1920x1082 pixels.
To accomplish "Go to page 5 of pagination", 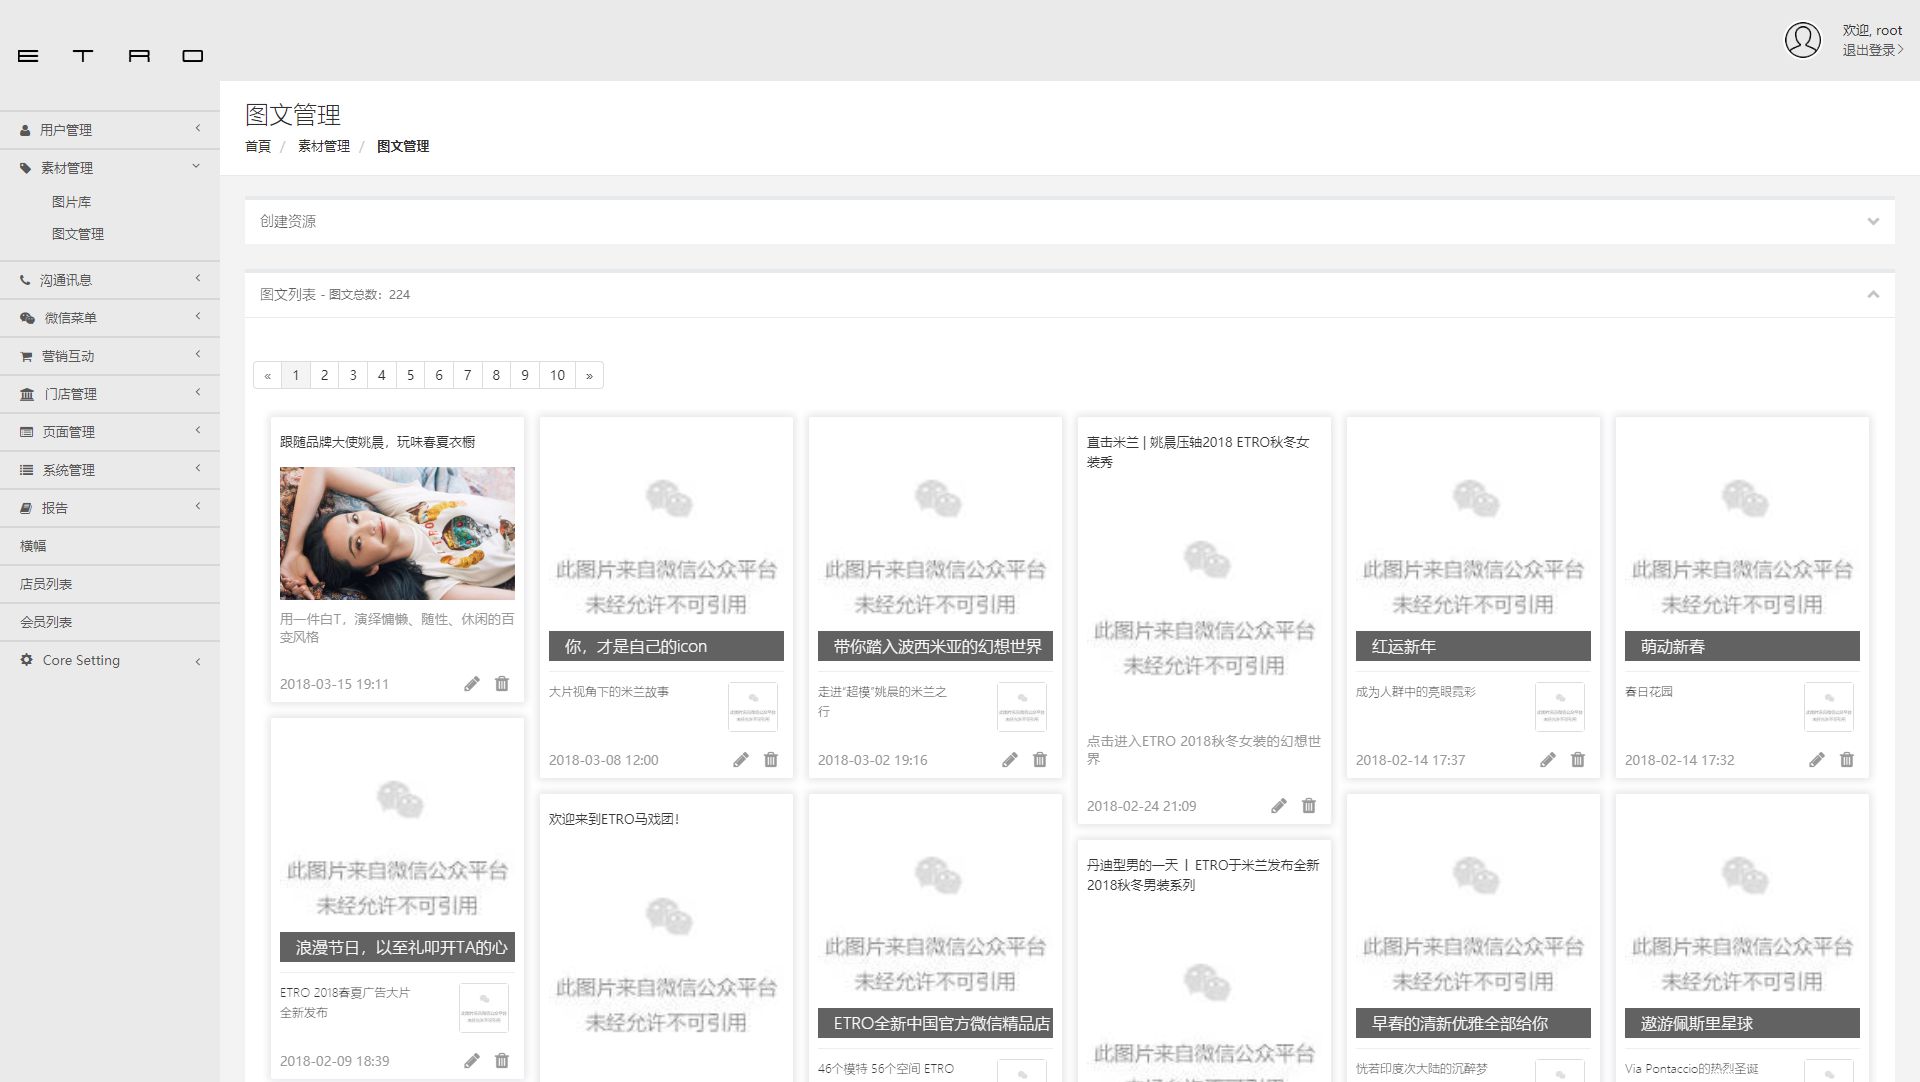I will (410, 375).
